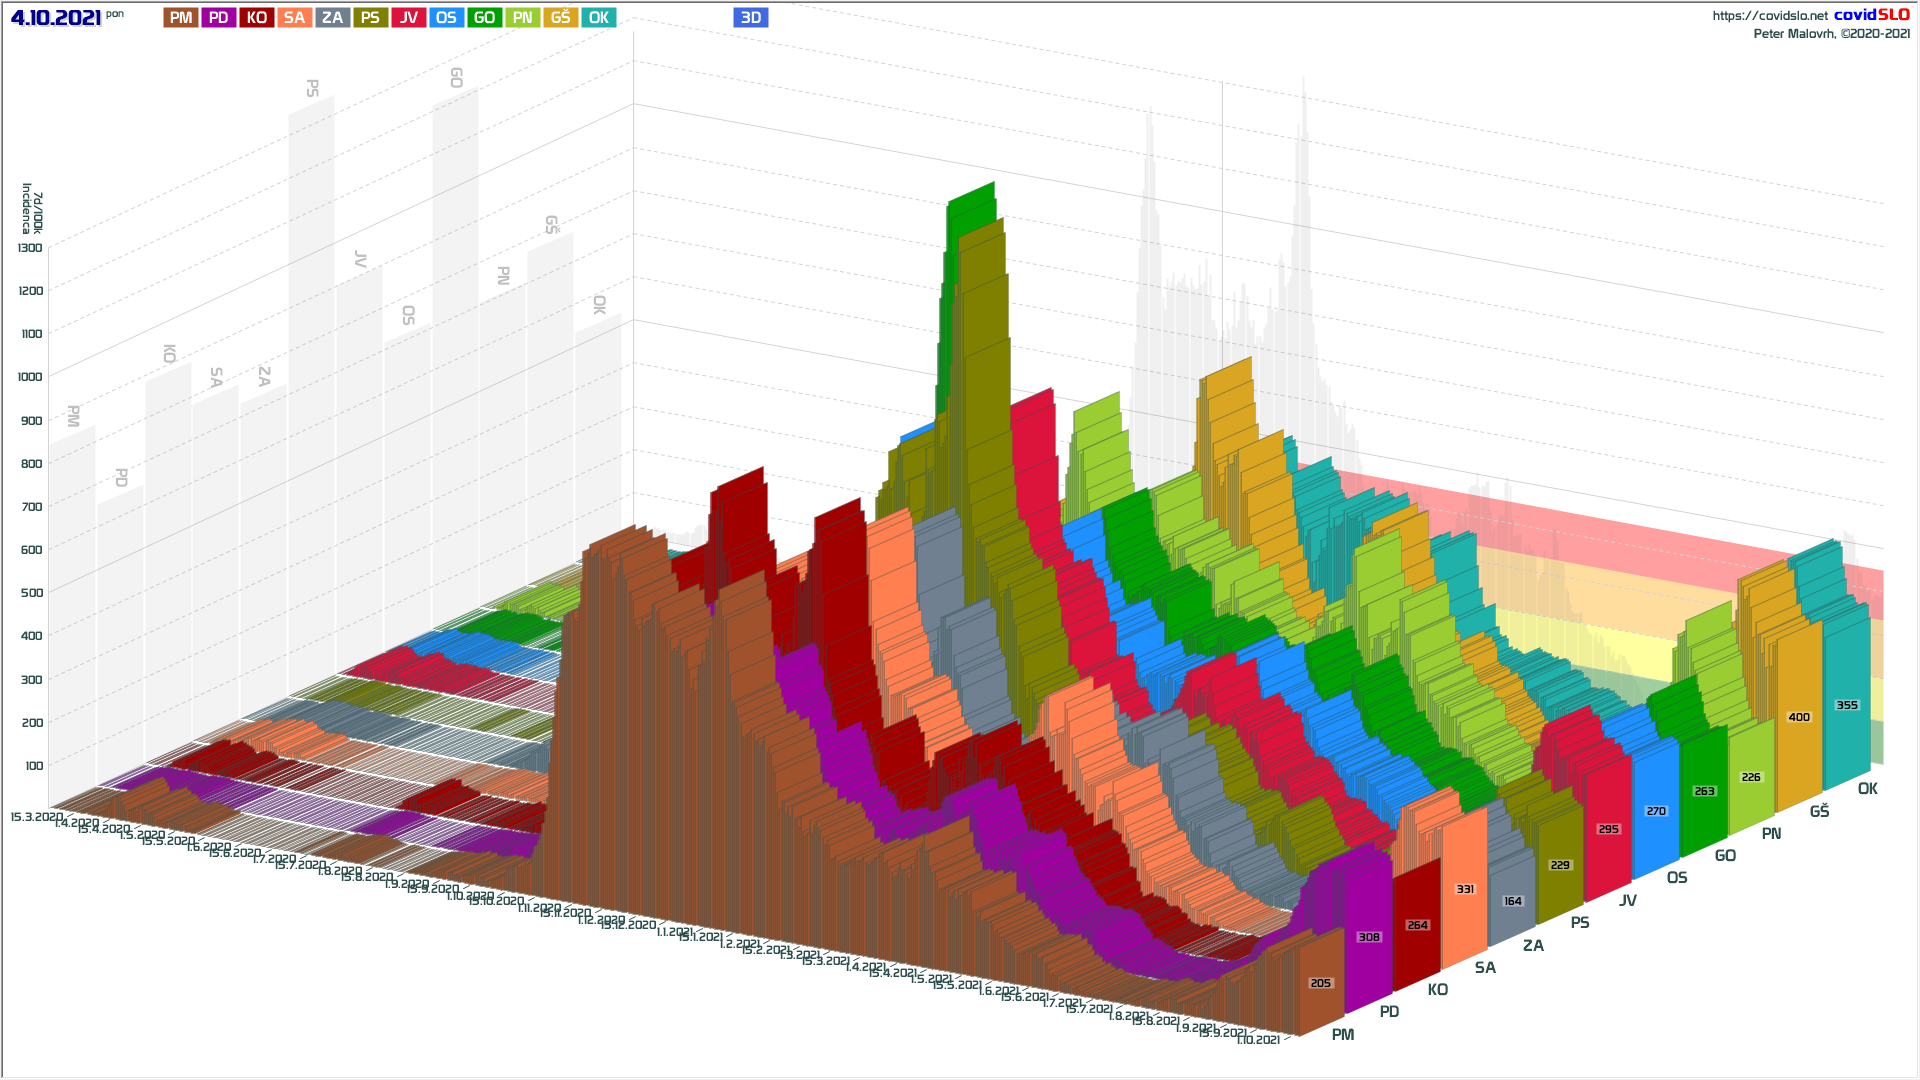
Task: Open the covidslo.net link
Action: click(1769, 16)
